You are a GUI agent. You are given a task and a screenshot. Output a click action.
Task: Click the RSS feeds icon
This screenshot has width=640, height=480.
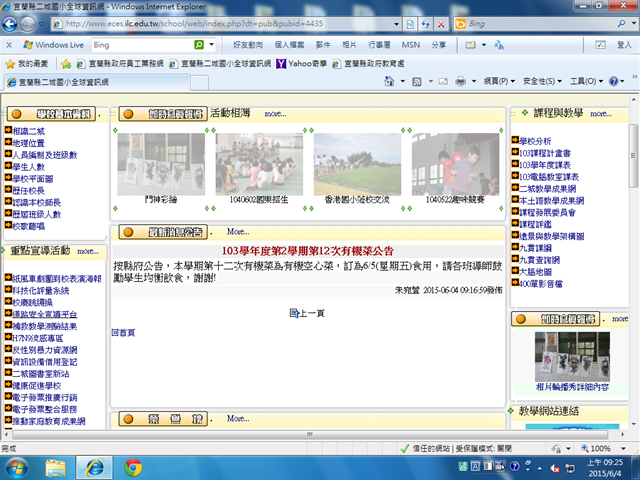[417, 82]
